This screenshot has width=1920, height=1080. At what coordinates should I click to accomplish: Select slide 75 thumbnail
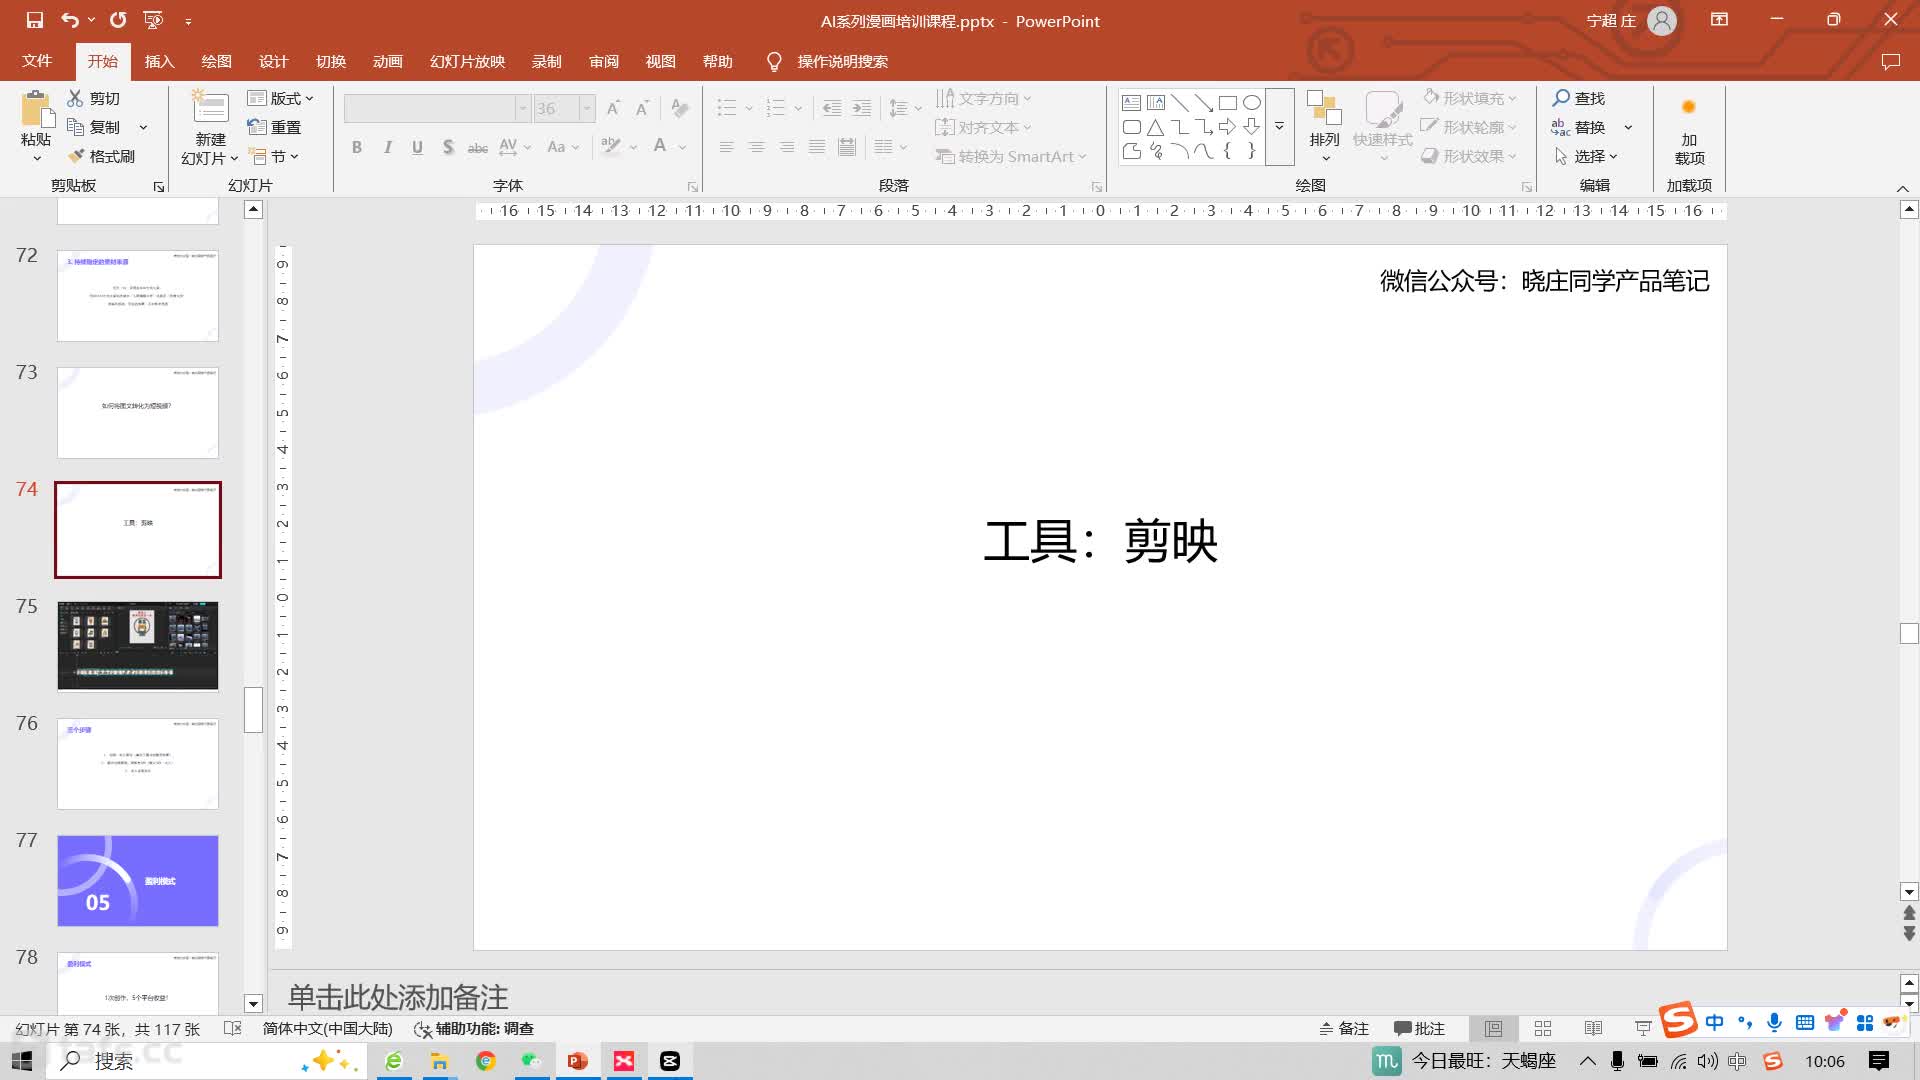[138, 646]
